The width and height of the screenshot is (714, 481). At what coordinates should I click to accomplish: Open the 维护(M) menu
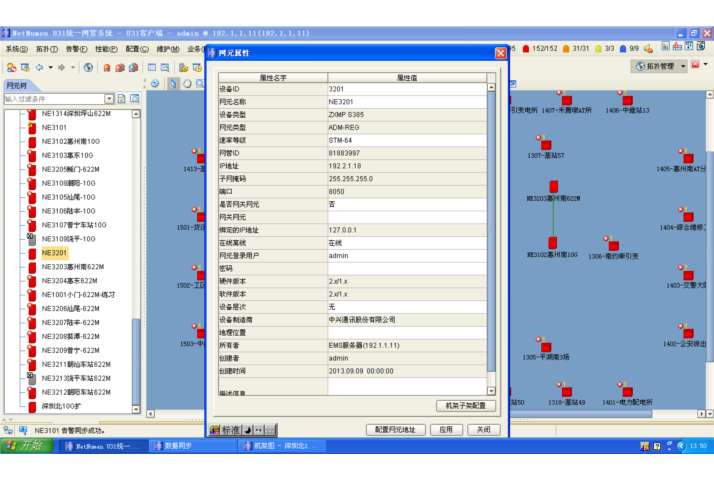(168, 48)
